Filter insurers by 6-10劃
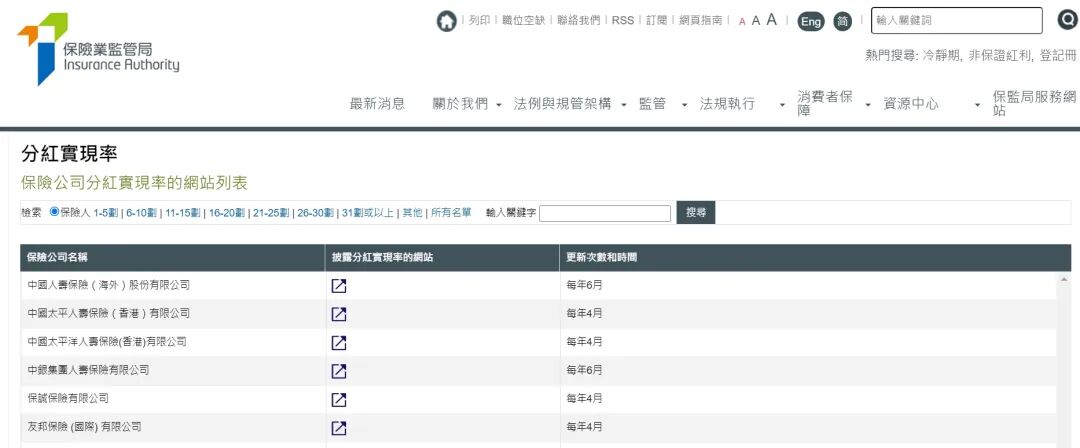 (x=142, y=213)
